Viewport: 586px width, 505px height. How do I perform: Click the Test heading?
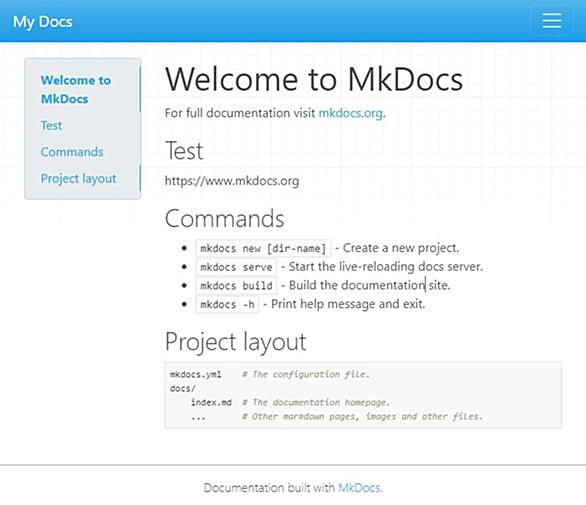(184, 151)
